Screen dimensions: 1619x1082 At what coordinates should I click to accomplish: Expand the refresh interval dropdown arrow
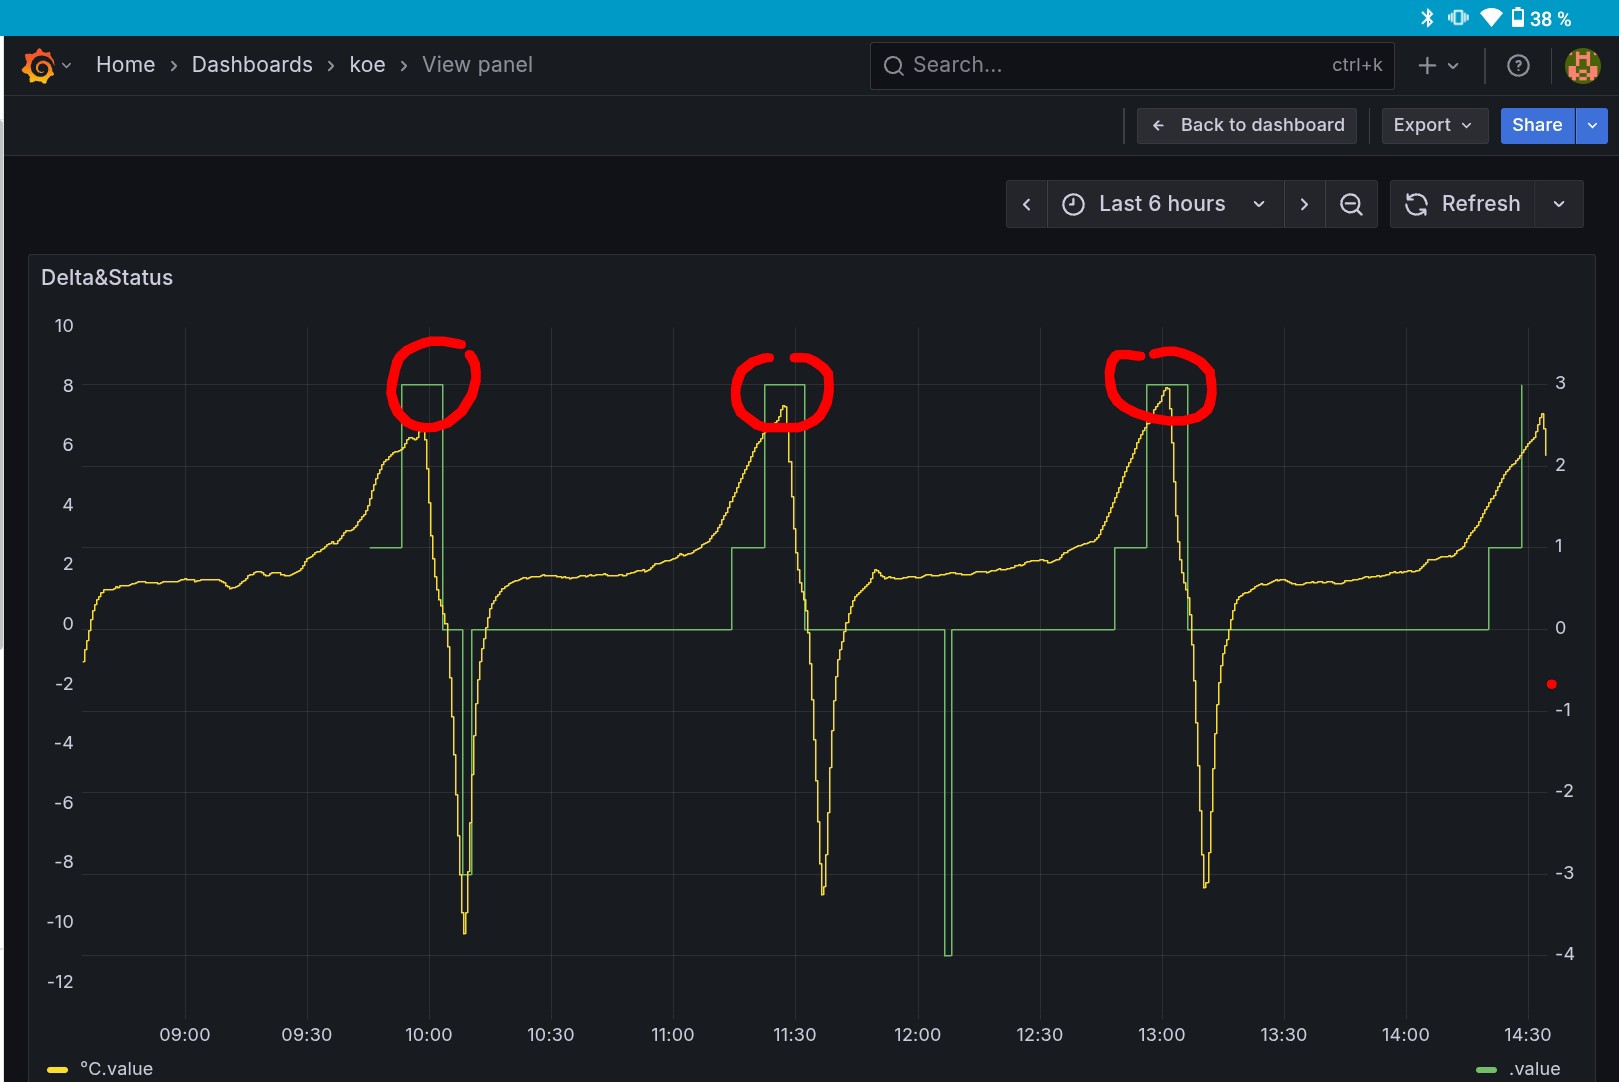[1559, 204]
